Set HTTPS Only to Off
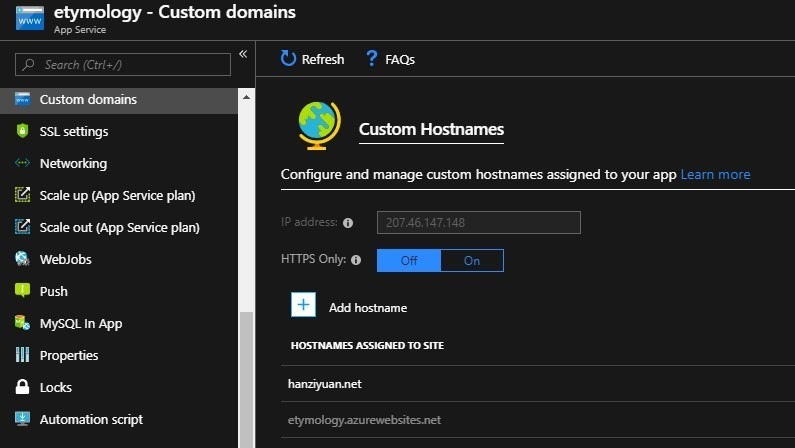Viewport: 795px width, 448px height. [409, 260]
